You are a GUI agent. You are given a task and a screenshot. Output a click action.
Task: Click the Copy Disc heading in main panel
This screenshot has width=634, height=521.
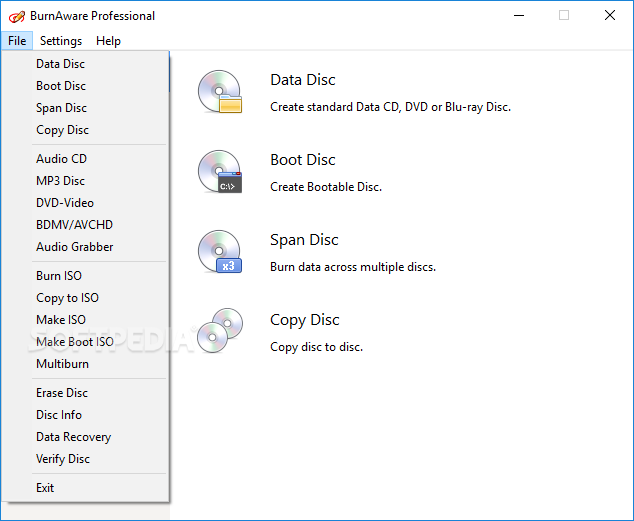pyautogui.click(x=304, y=320)
